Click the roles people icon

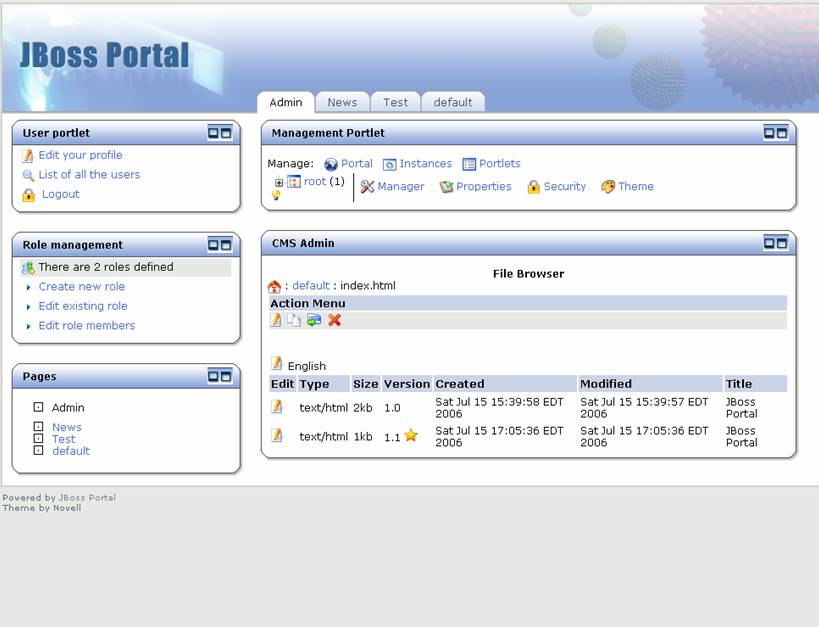click(28, 268)
